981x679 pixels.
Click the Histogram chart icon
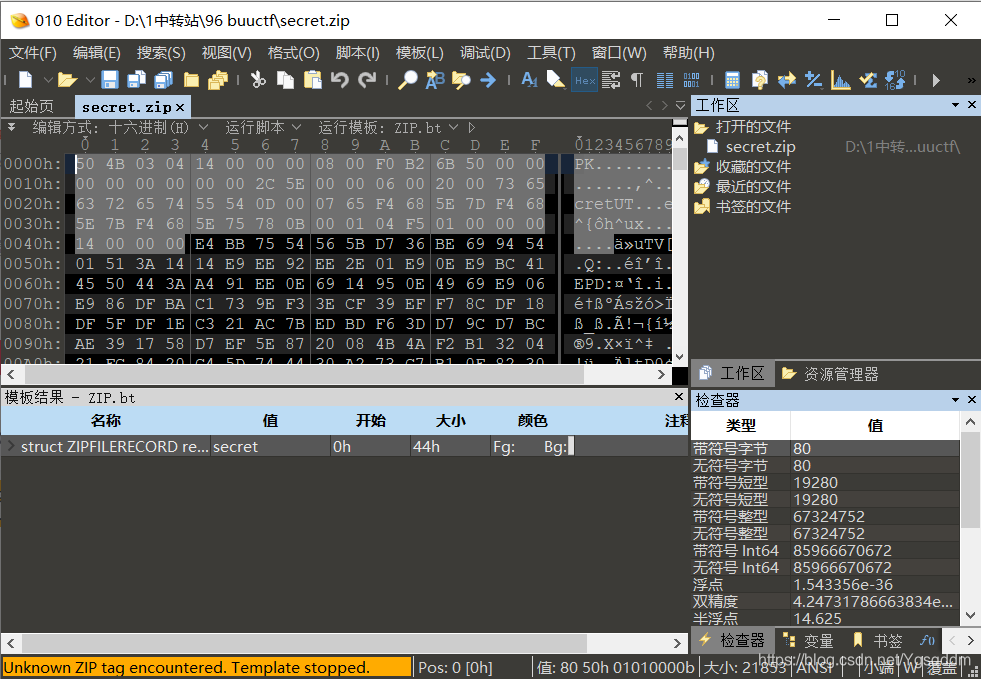tap(840, 79)
